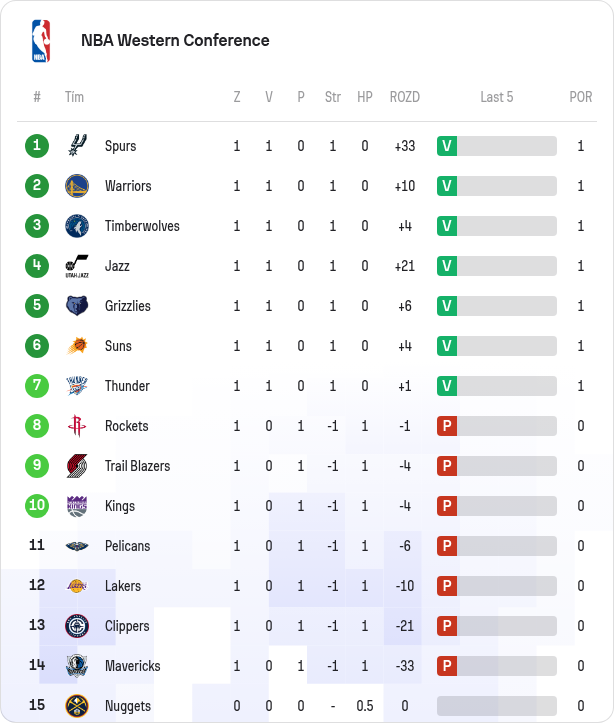Click the green V badge for Spurs

447,146
